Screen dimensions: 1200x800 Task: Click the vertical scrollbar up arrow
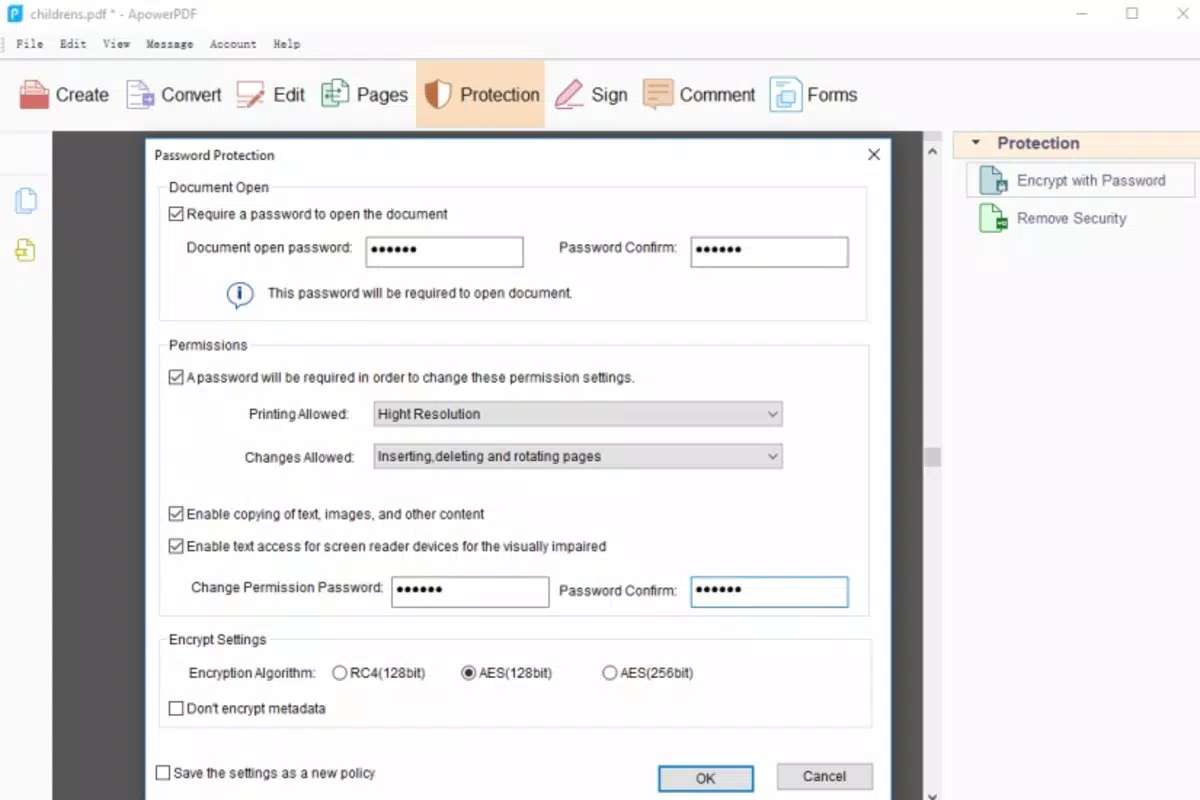tap(933, 152)
